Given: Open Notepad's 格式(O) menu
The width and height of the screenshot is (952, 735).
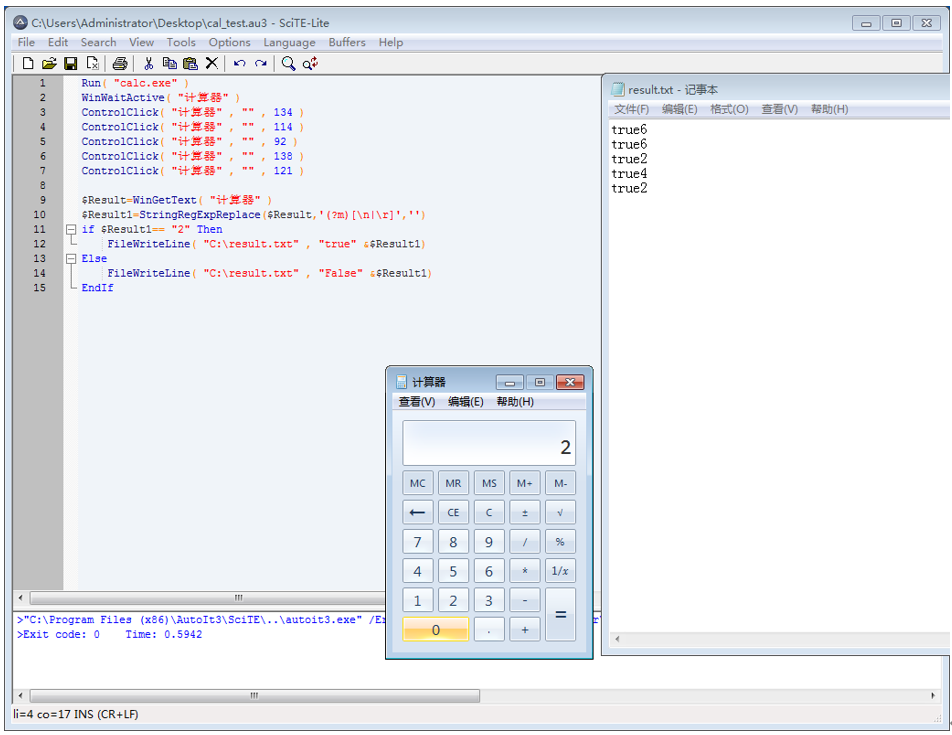Looking at the screenshot, I should (729, 109).
